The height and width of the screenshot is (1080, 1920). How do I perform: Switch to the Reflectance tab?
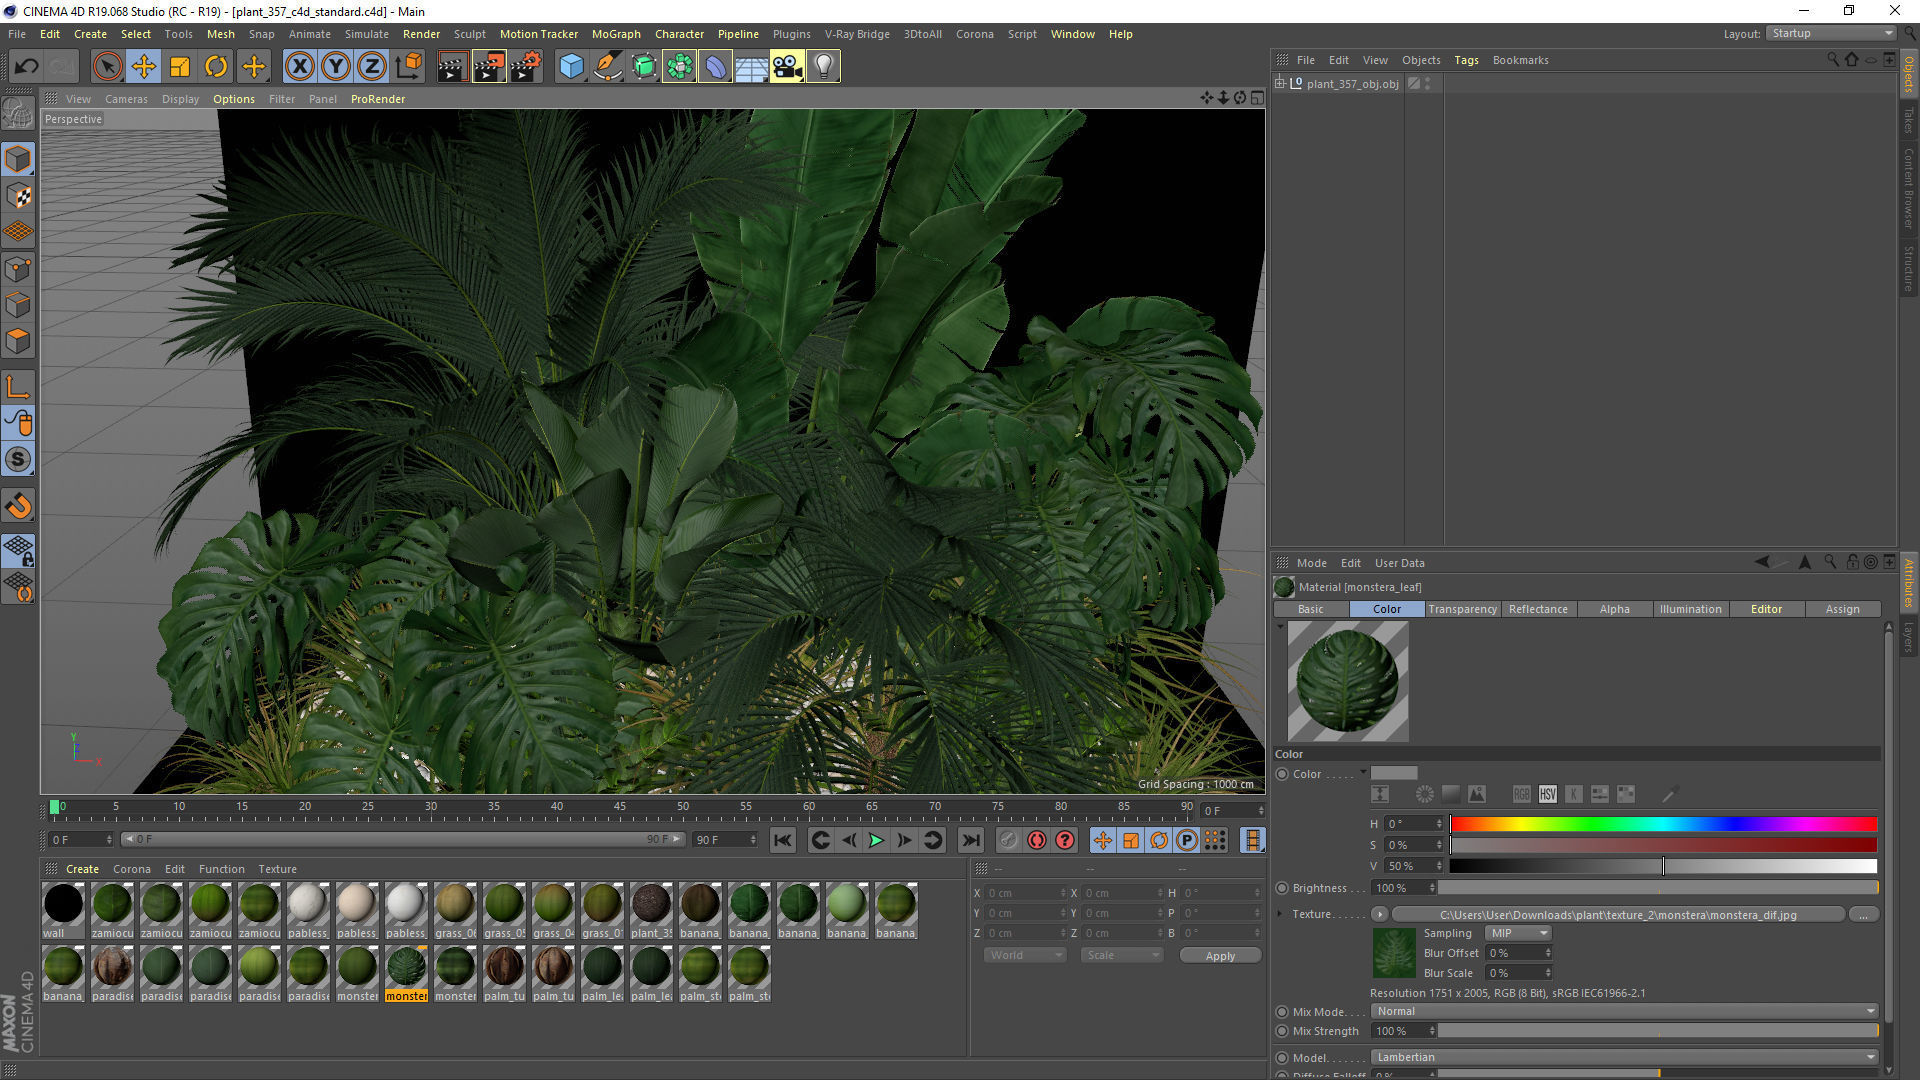(1538, 609)
